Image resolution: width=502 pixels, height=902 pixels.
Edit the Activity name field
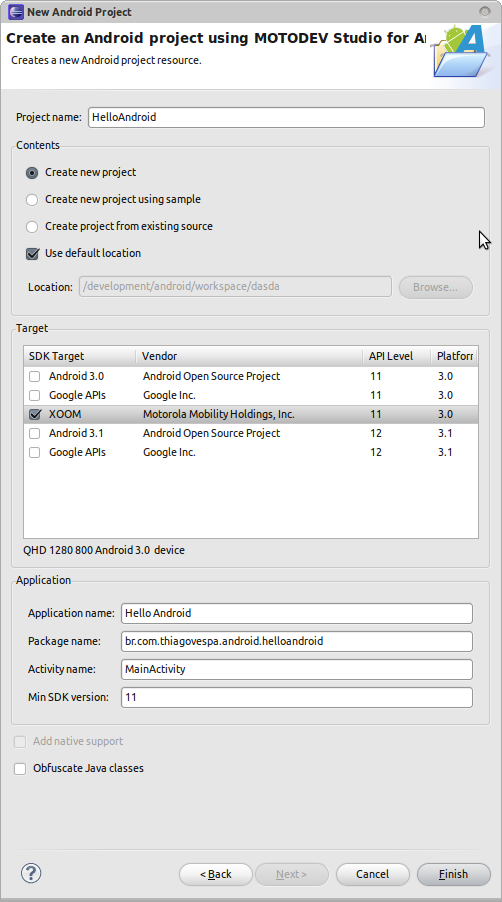click(x=297, y=669)
